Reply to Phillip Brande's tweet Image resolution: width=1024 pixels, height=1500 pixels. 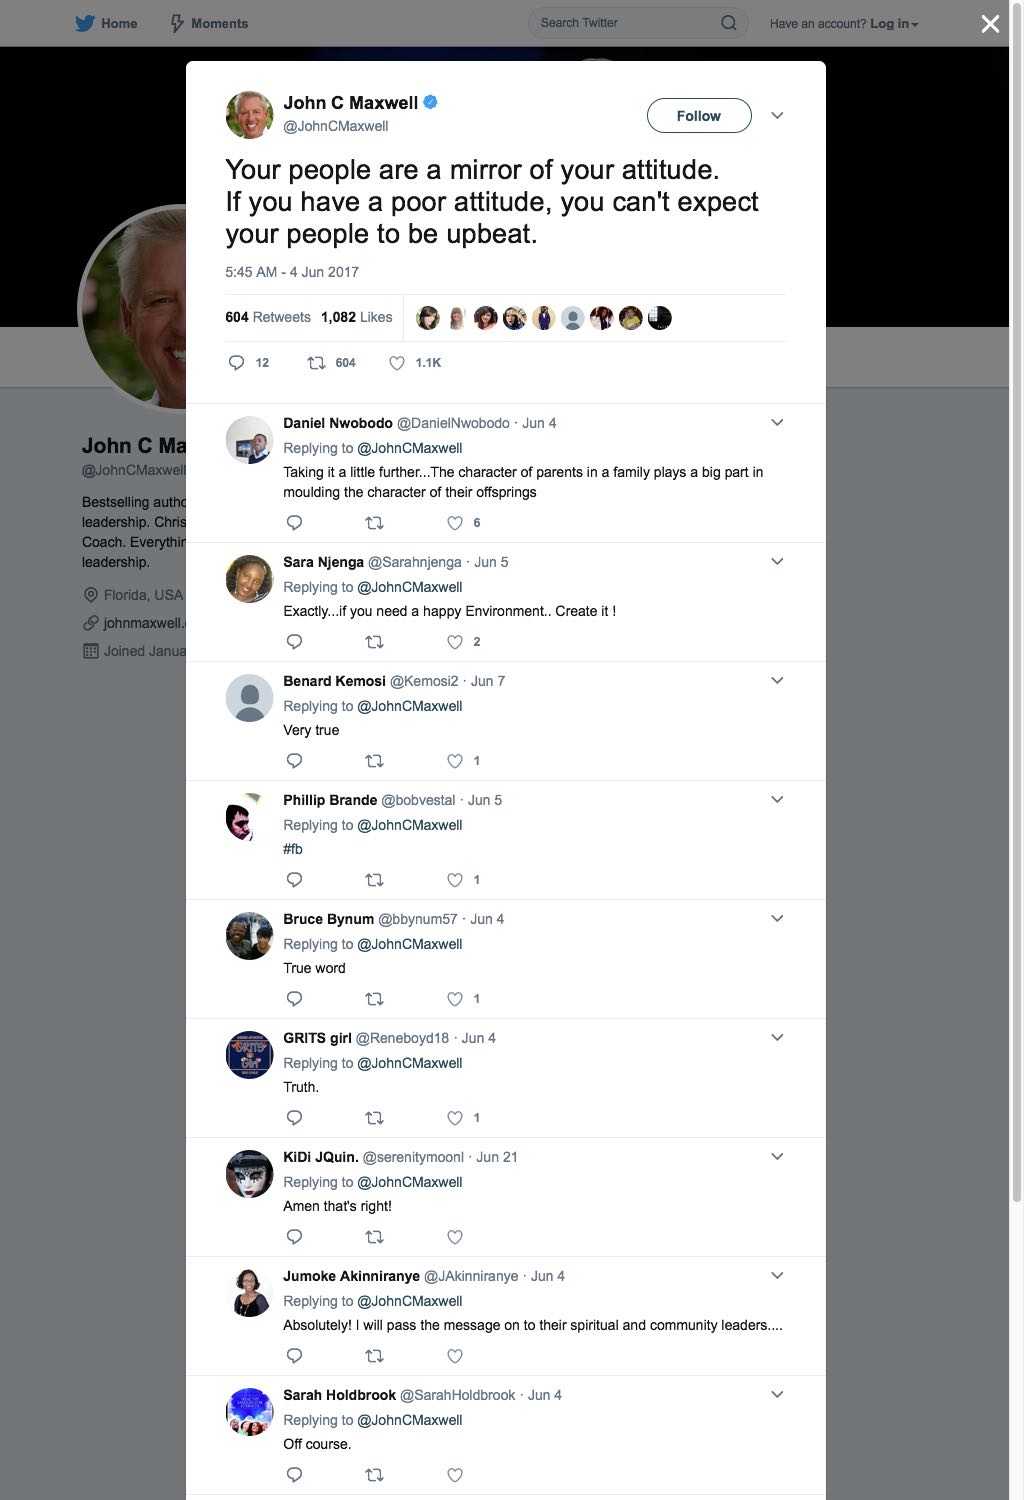[x=295, y=880]
